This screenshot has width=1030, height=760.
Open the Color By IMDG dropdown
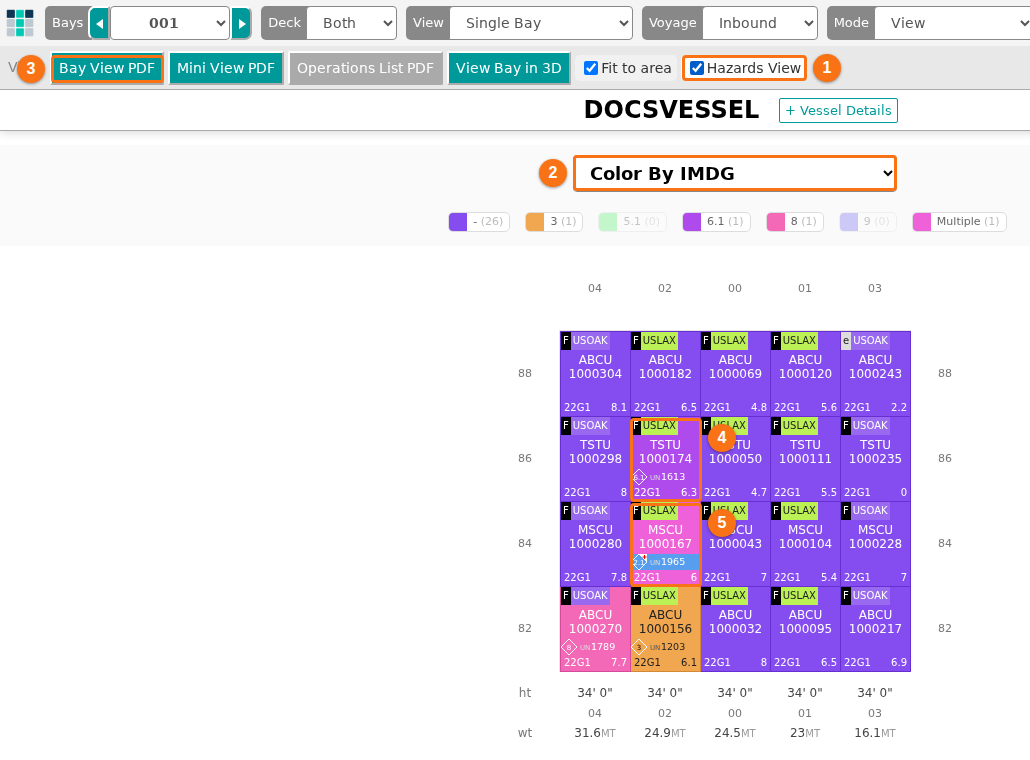coord(735,173)
